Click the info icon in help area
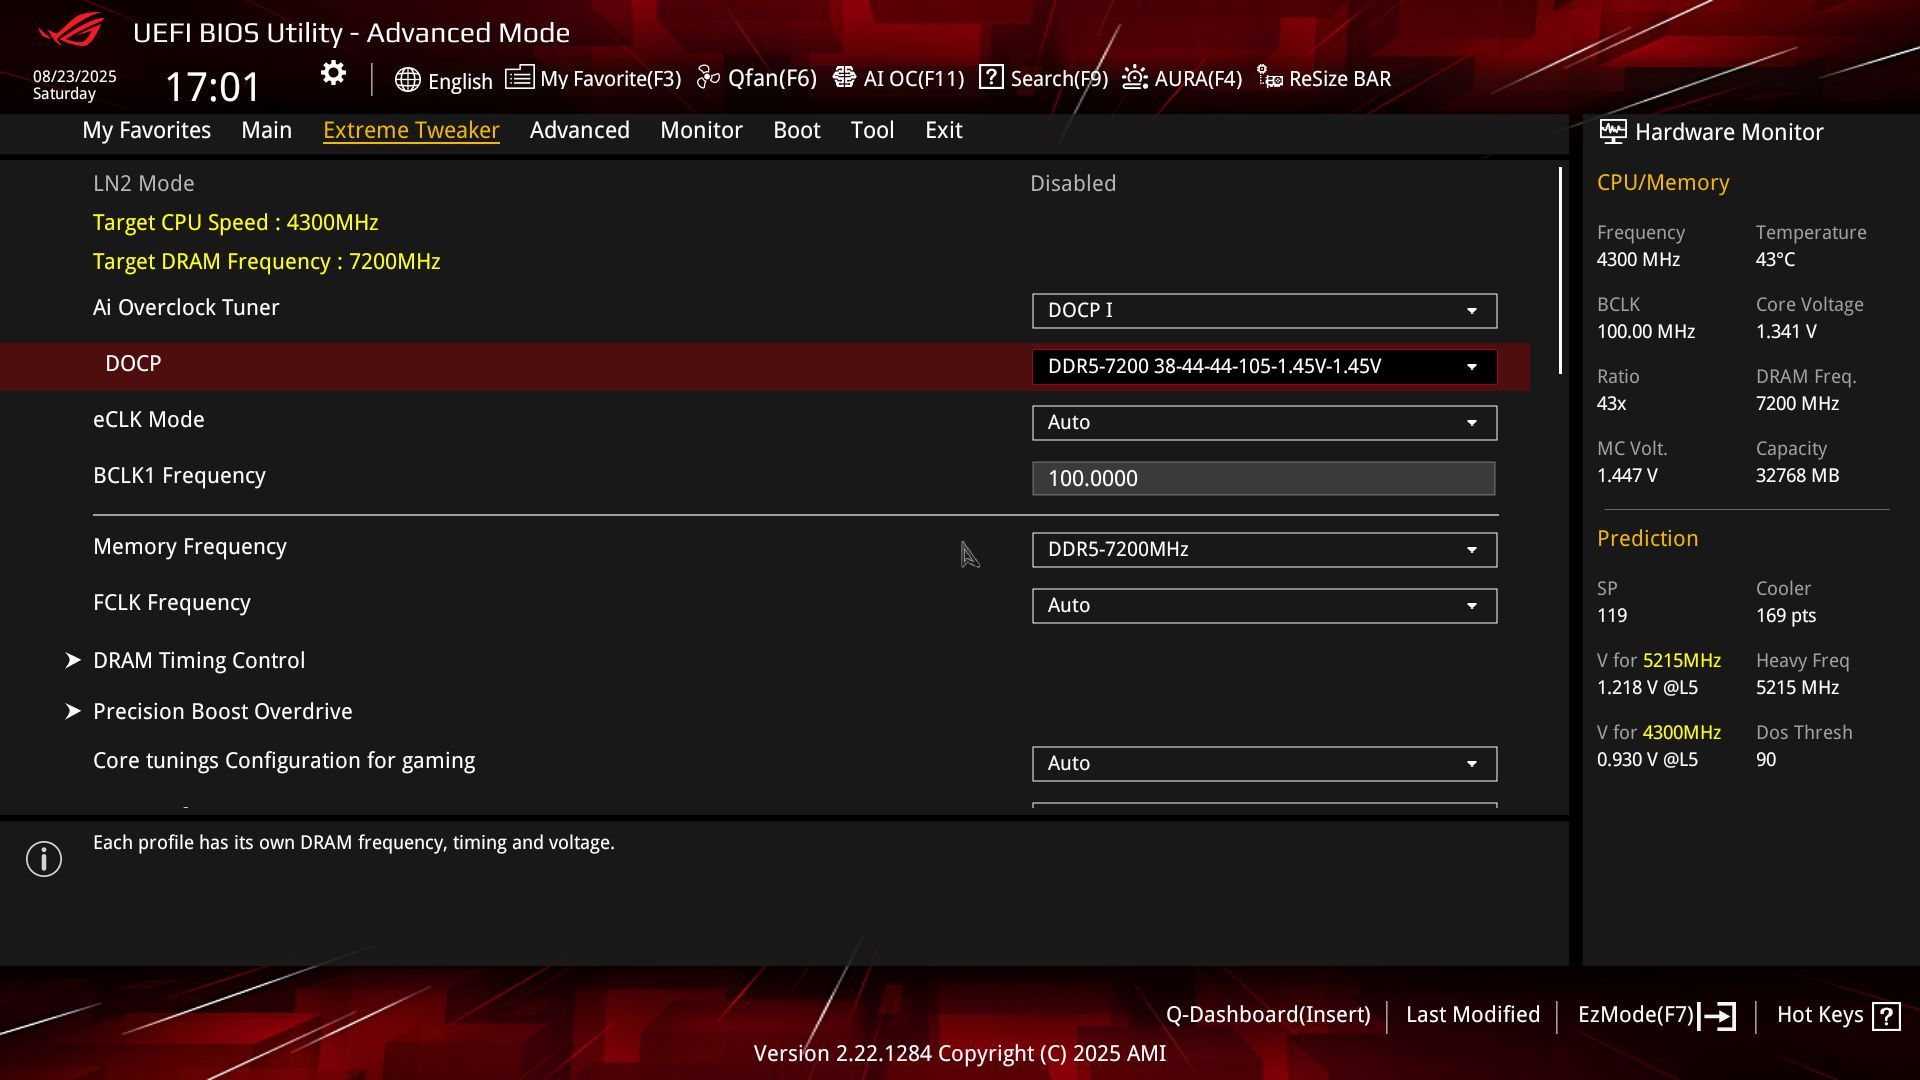 (x=44, y=859)
